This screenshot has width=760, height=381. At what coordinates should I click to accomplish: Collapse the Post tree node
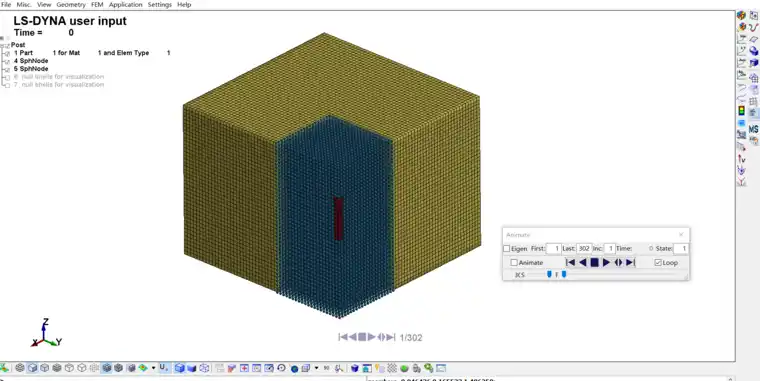click(x=3, y=45)
